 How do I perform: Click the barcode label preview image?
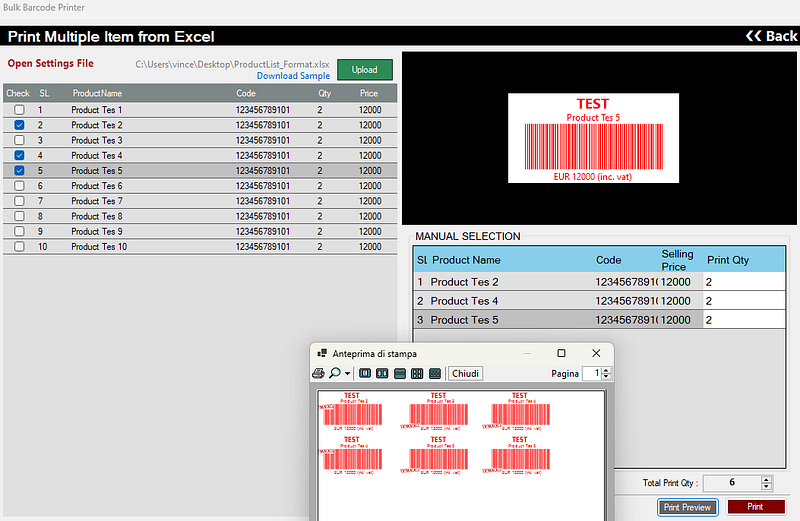pyautogui.click(x=593, y=138)
